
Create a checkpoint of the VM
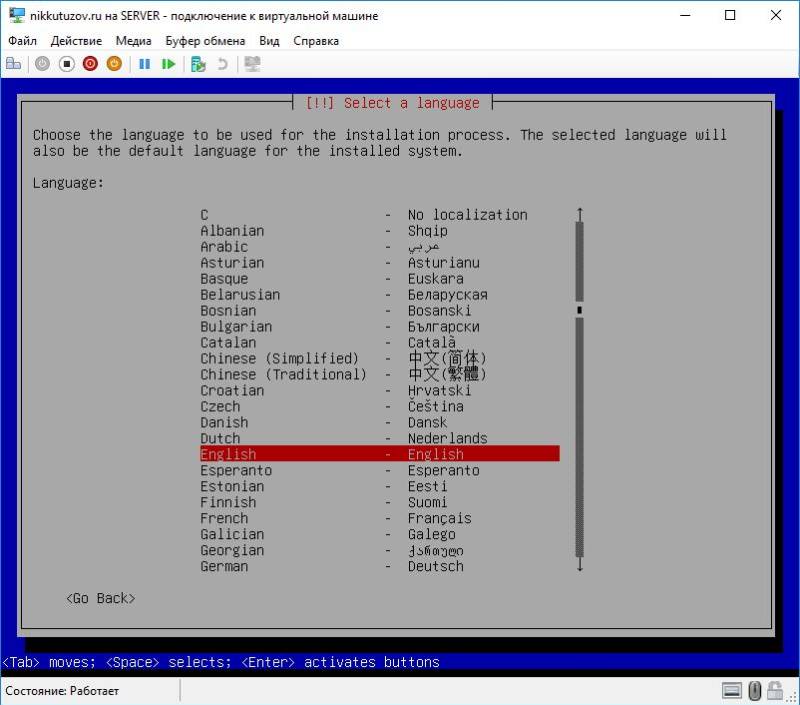(x=196, y=63)
